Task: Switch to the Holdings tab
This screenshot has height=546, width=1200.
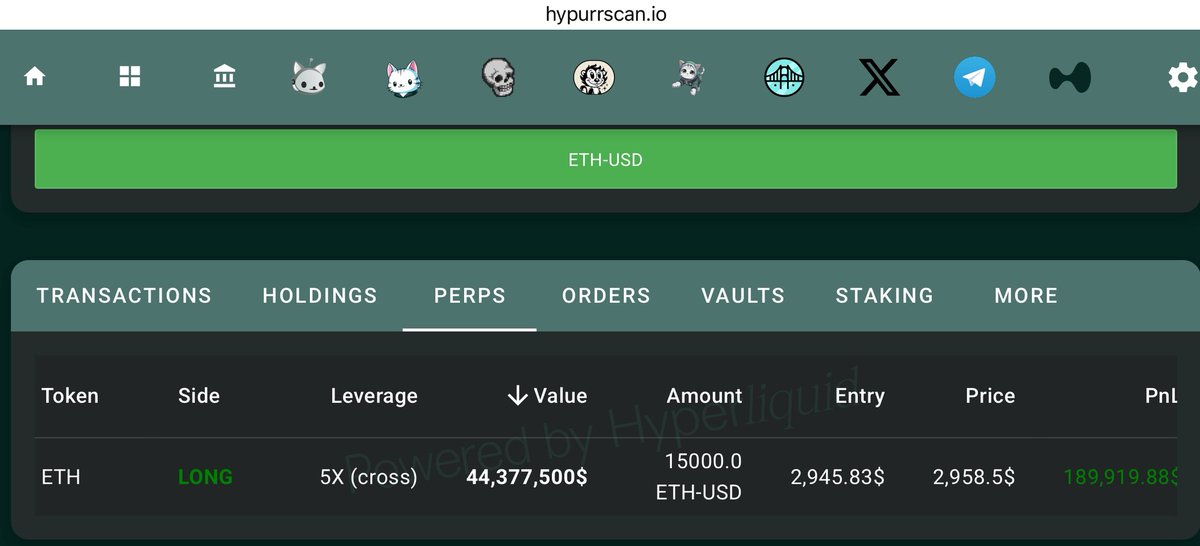Action: pyautogui.click(x=320, y=296)
